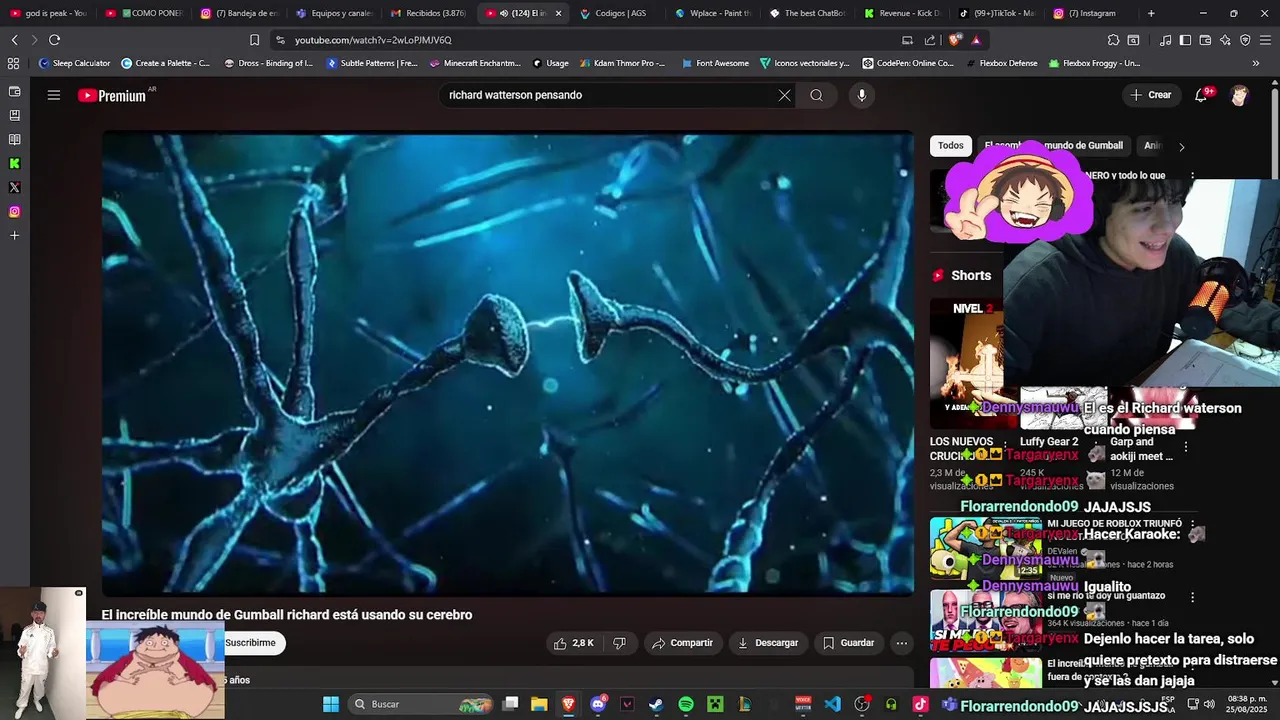Open the Windows Start menu
Image resolution: width=1280 pixels, height=720 pixels.
(331, 704)
